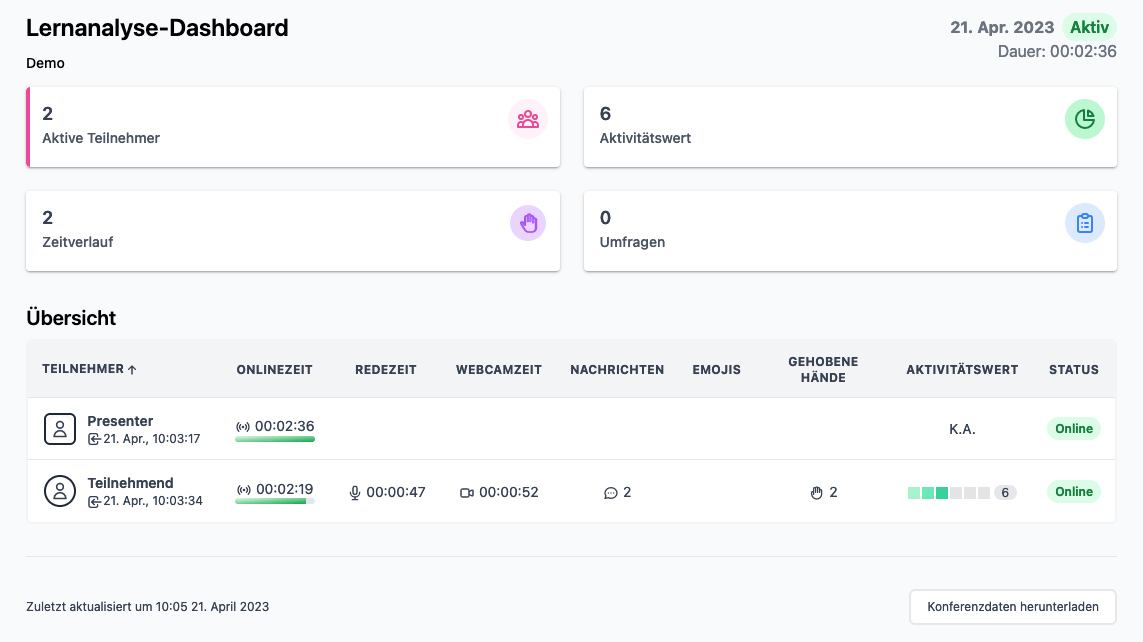The width and height of the screenshot is (1143, 642).
Task: Click the Zeitverlauf raised hand icon
Action: click(x=527, y=223)
